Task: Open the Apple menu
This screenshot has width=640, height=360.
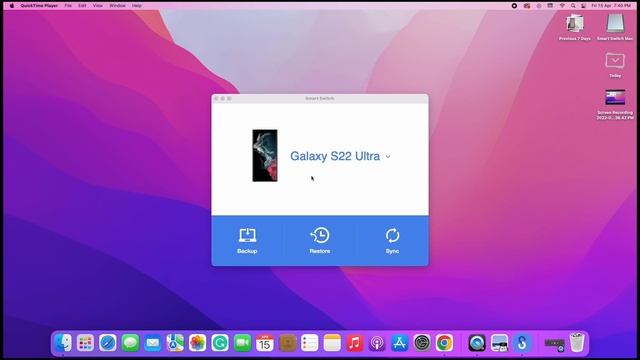Action: [x=12, y=6]
